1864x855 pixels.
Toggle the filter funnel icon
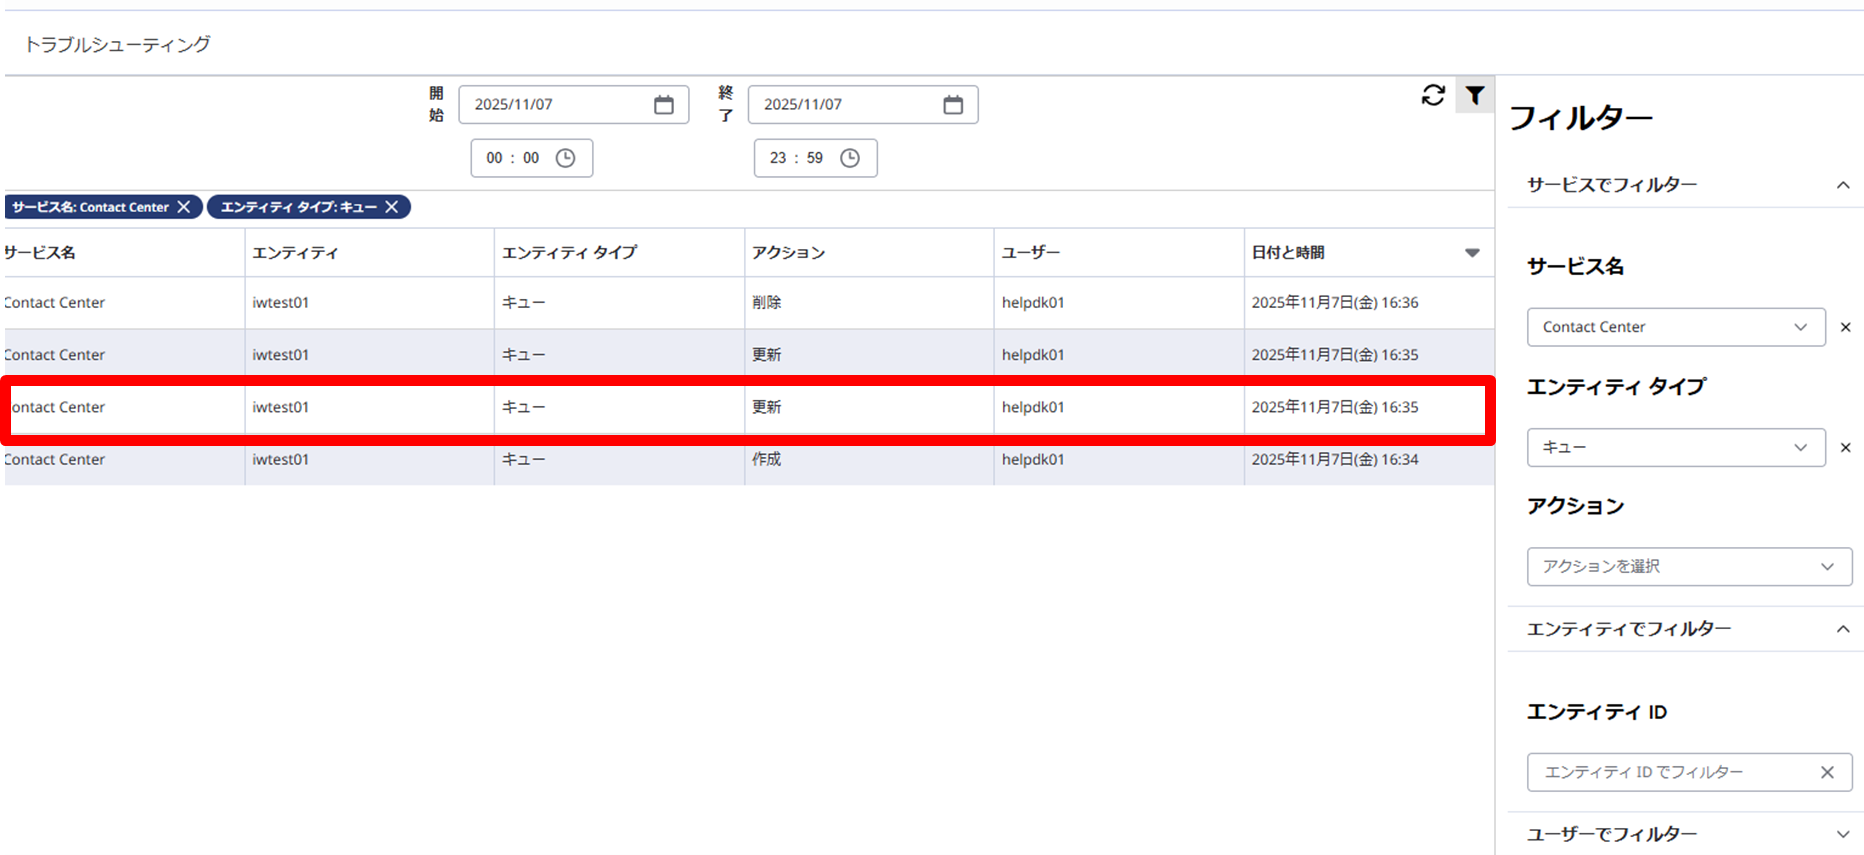point(1475,95)
